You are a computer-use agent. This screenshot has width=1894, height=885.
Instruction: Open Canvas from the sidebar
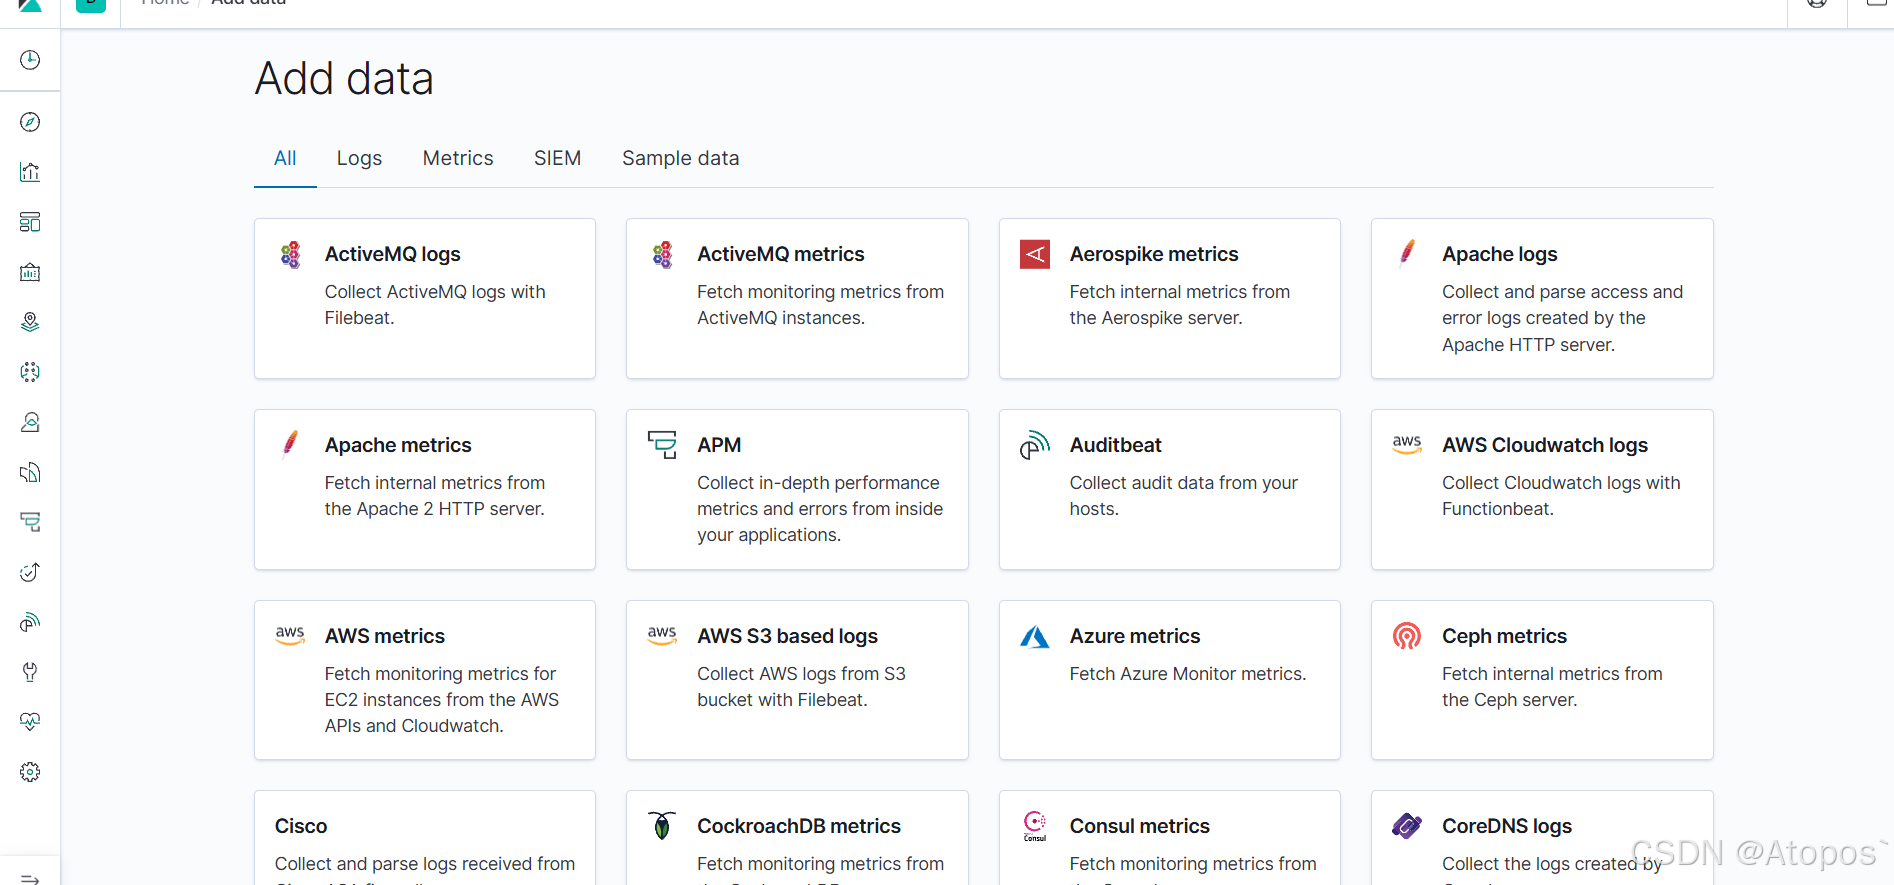30,272
